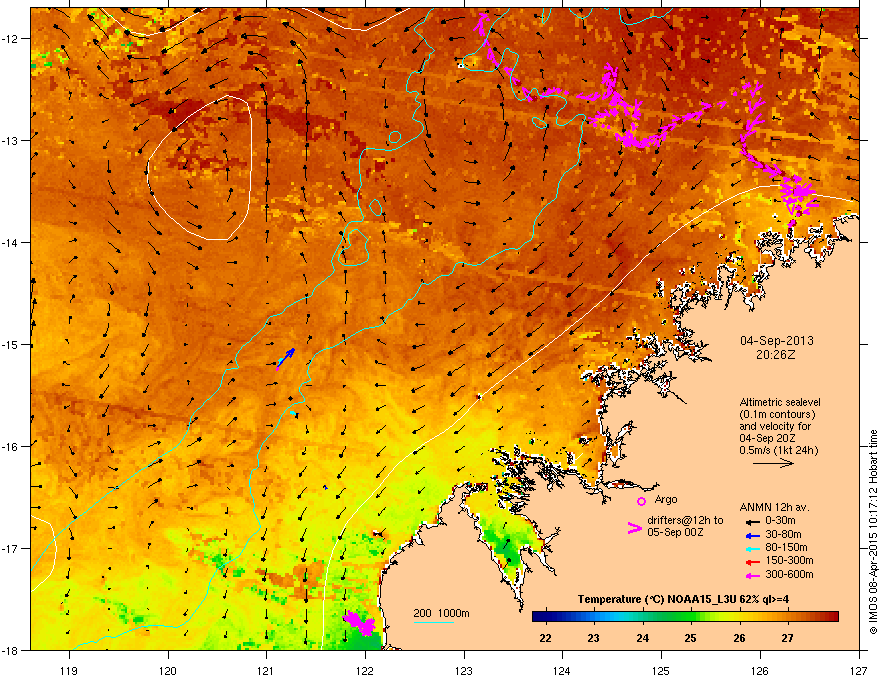Click the latitude axis label -15
The width and height of the screenshot is (880, 680).
pyautogui.click(x=10, y=344)
